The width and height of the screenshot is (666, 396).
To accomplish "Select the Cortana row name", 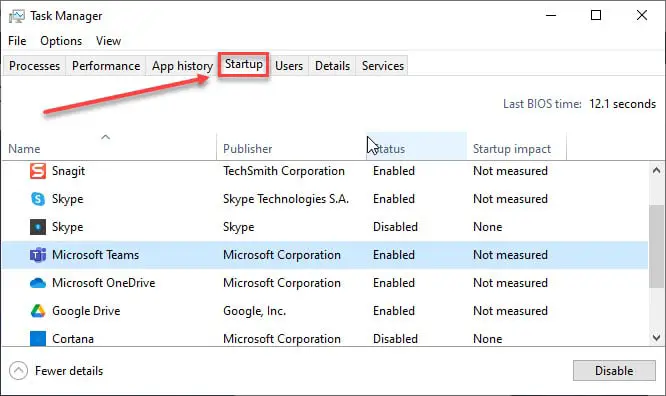I will coord(73,339).
